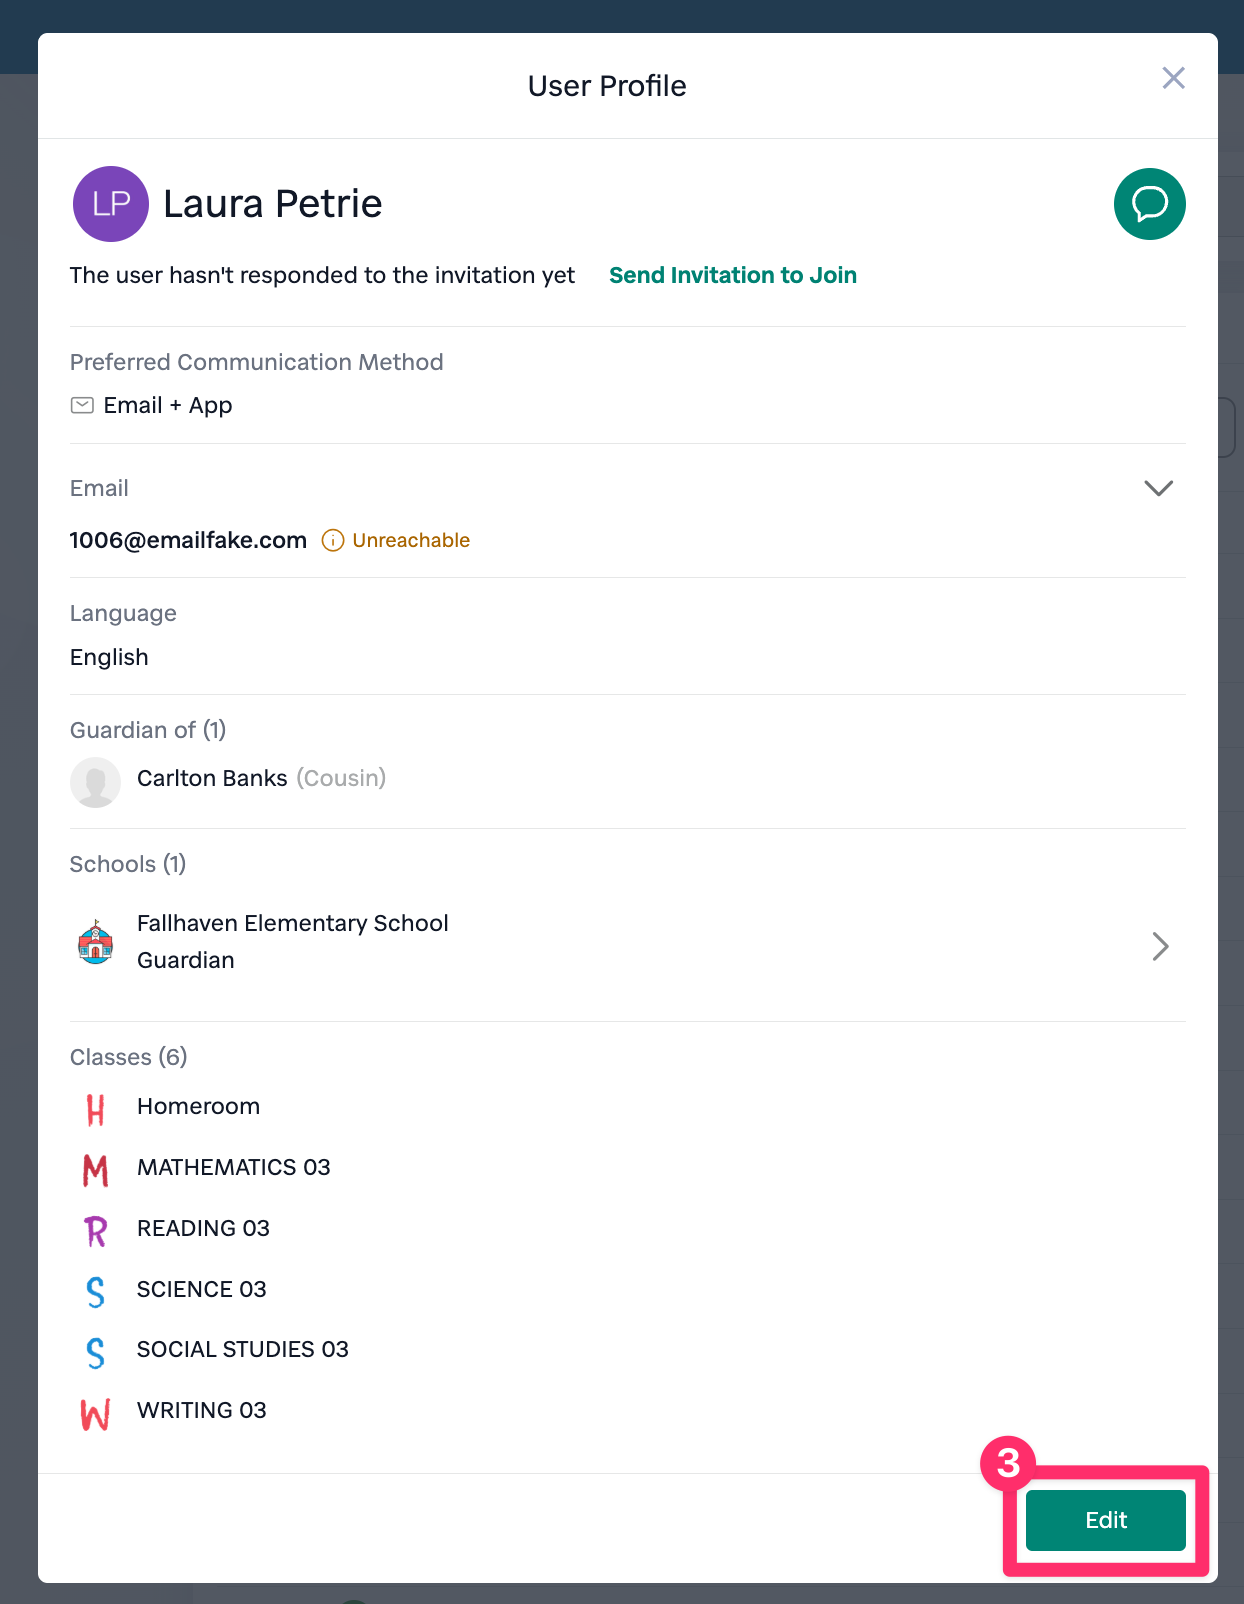This screenshot has width=1244, height=1604.
Task: Expand the Email section chevron
Action: click(x=1158, y=488)
